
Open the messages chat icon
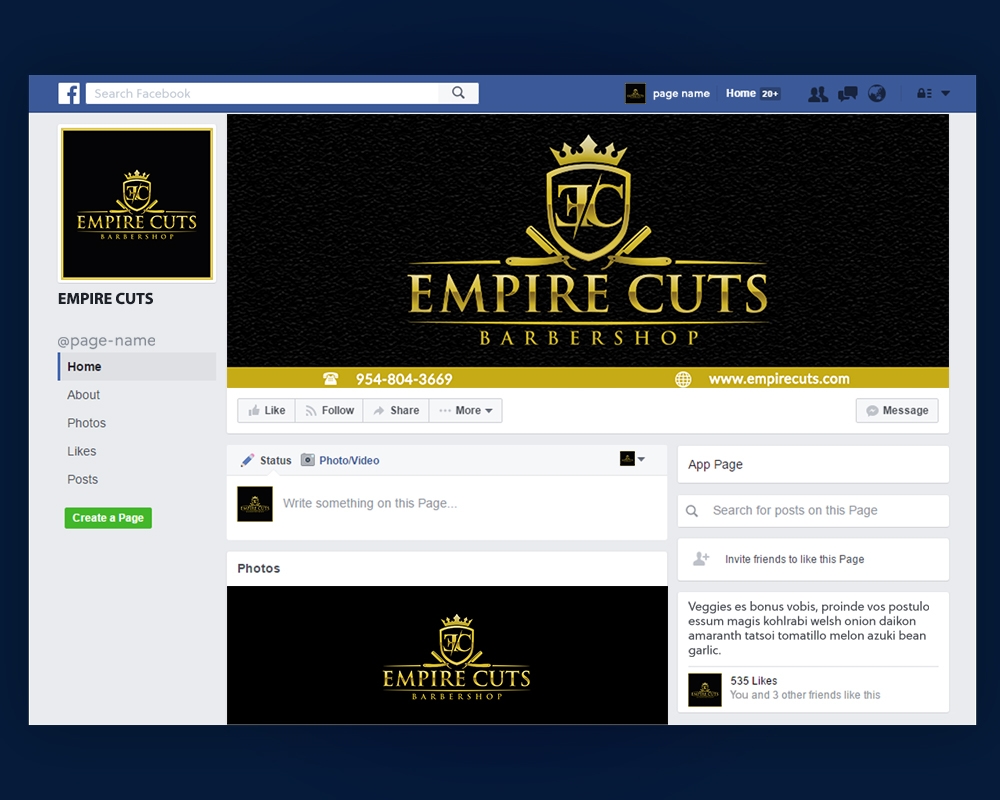point(848,94)
